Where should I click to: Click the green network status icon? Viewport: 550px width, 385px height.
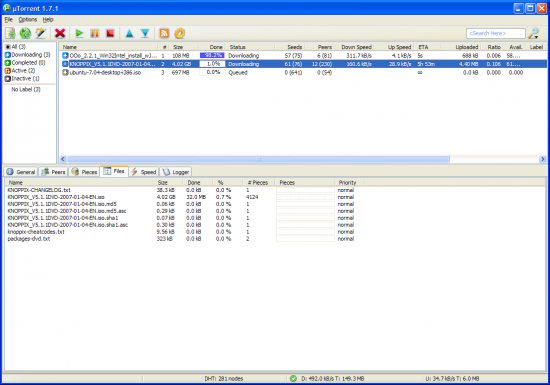293,378
